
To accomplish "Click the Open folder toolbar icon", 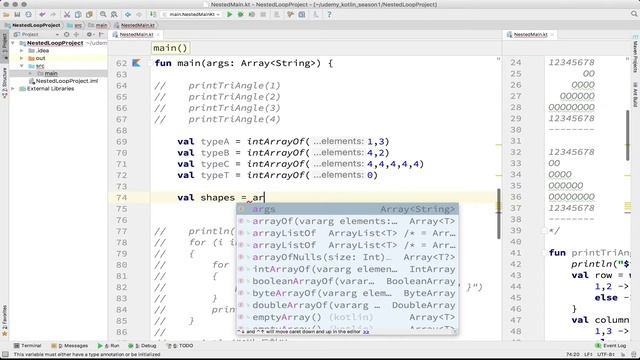I will click(x=6, y=14).
